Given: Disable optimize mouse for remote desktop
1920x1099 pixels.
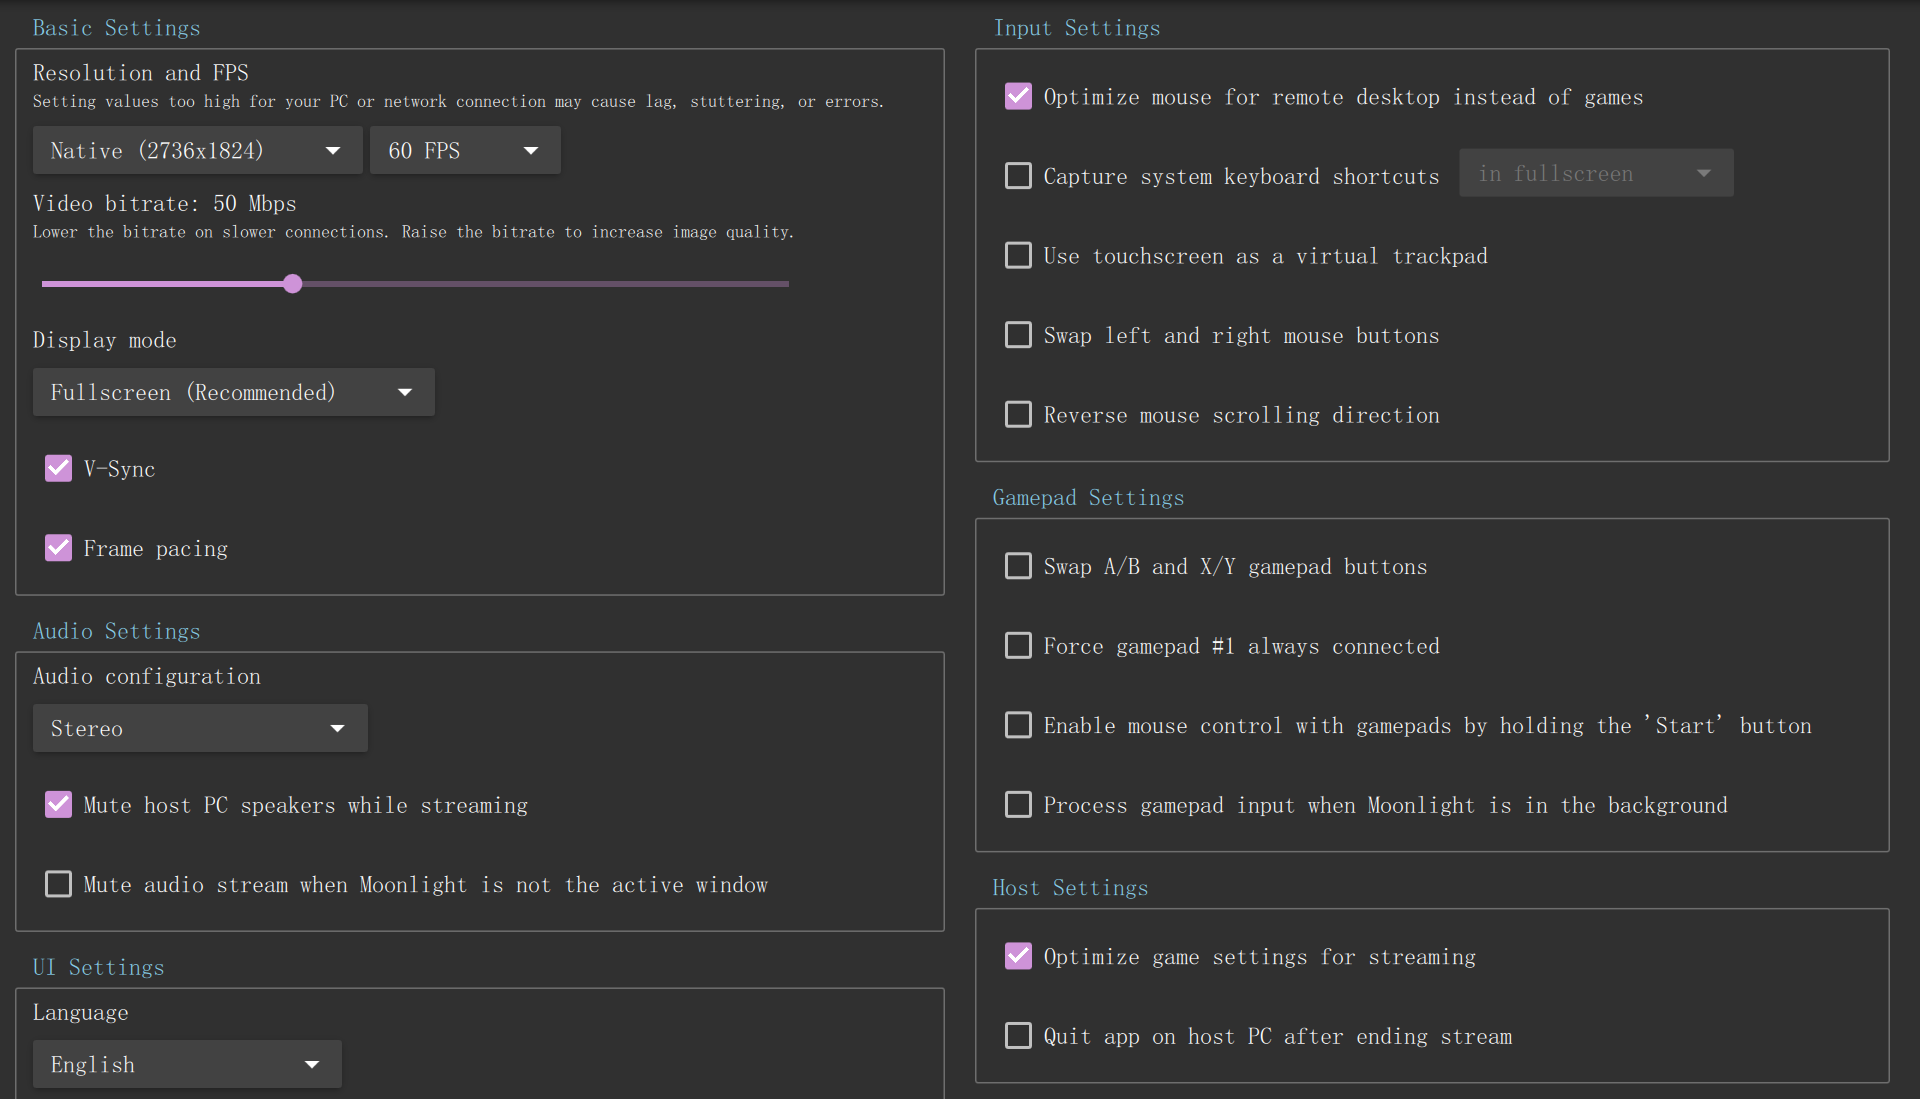Looking at the screenshot, I should 1018,96.
